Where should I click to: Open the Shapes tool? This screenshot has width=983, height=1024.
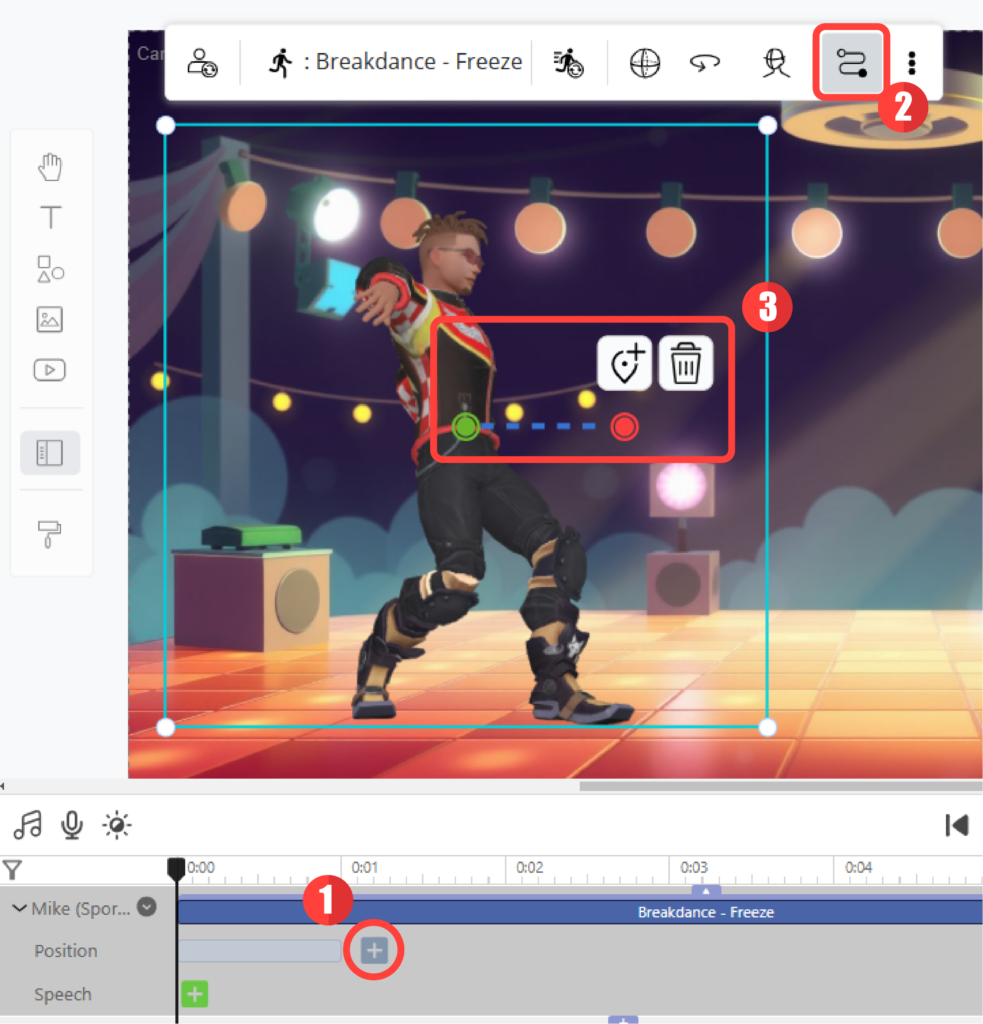(51, 269)
